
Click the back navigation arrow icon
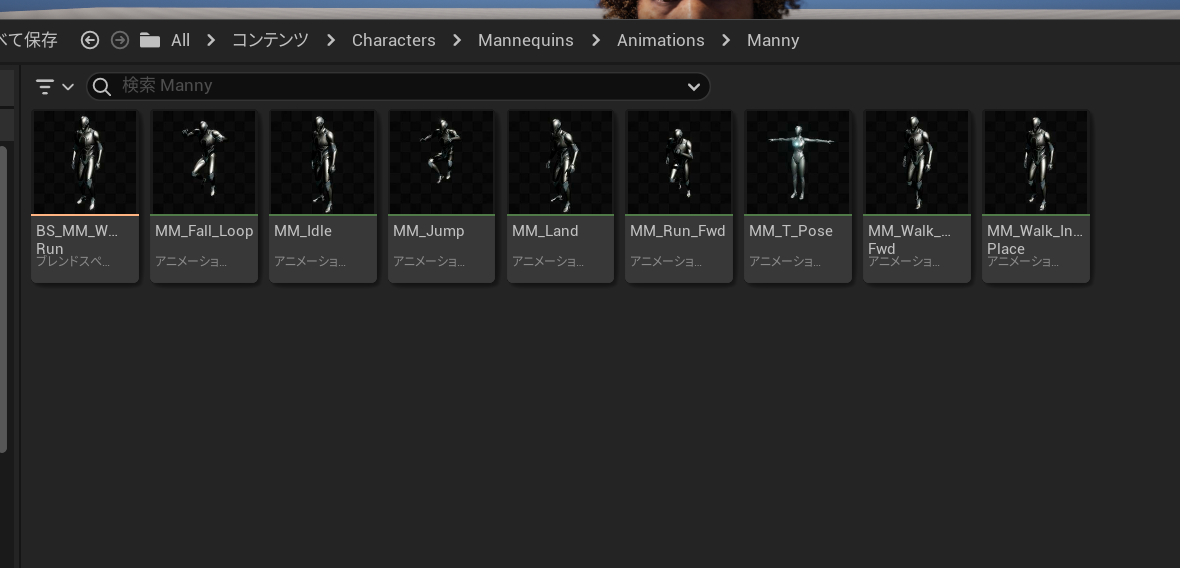coord(90,40)
